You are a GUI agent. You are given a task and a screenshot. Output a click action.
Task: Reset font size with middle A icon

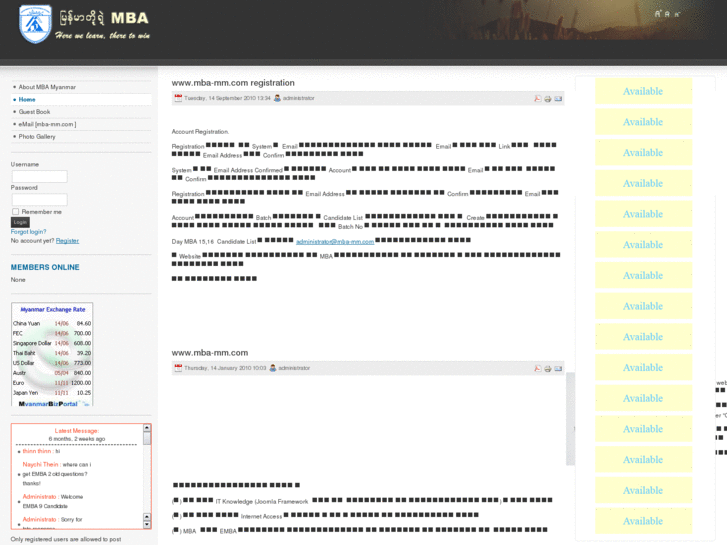(667, 14)
